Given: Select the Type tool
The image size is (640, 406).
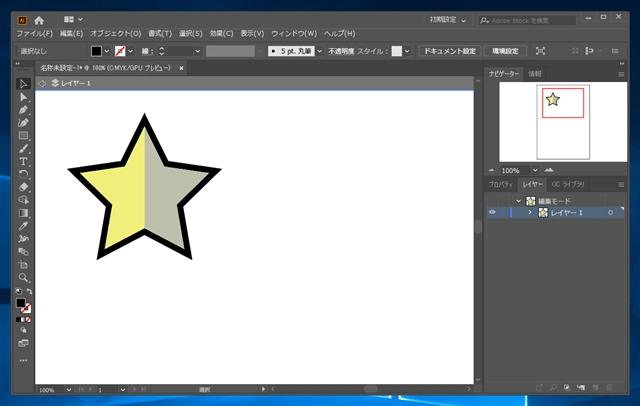Looking at the screenshot, I should (23, 161).
